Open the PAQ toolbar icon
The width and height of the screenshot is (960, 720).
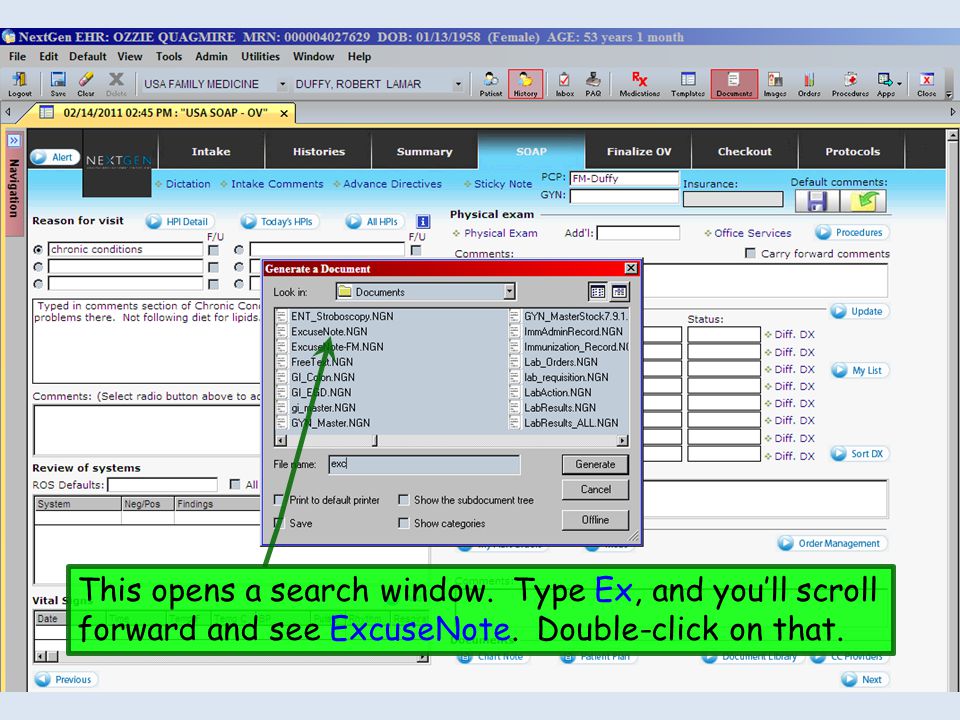pos(593,84)
